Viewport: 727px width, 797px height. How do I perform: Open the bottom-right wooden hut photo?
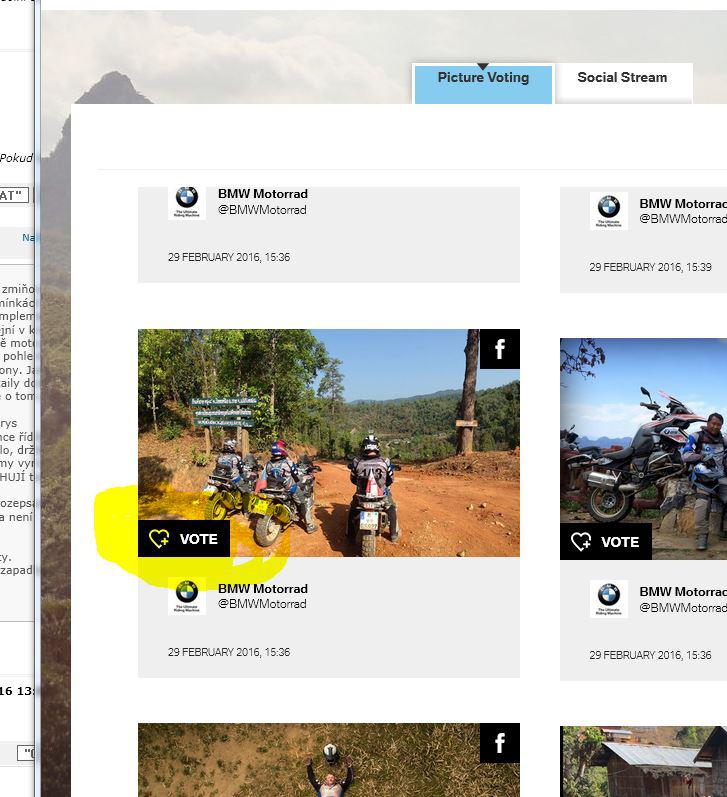(x=645, y=762)
